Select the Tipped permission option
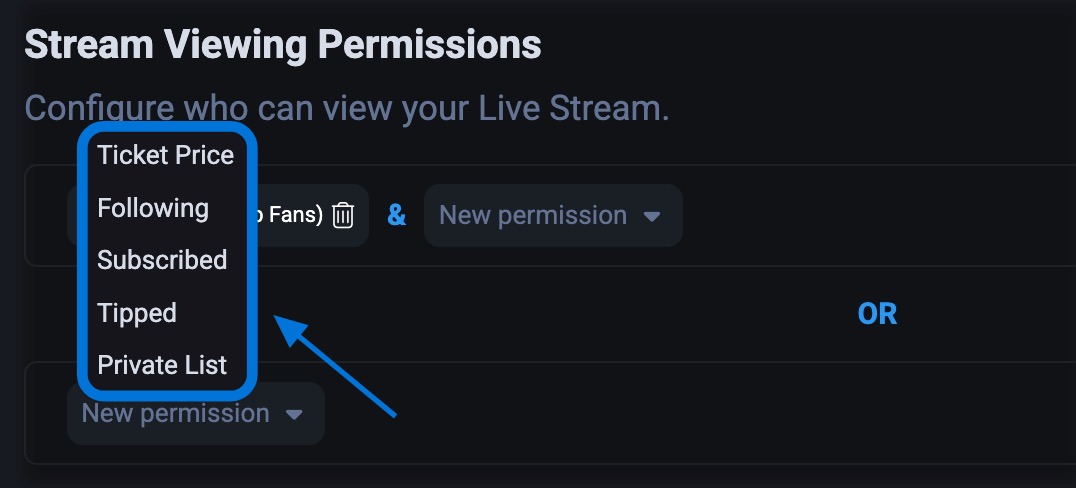1076x488 pixels. click(x=137, y=313)
